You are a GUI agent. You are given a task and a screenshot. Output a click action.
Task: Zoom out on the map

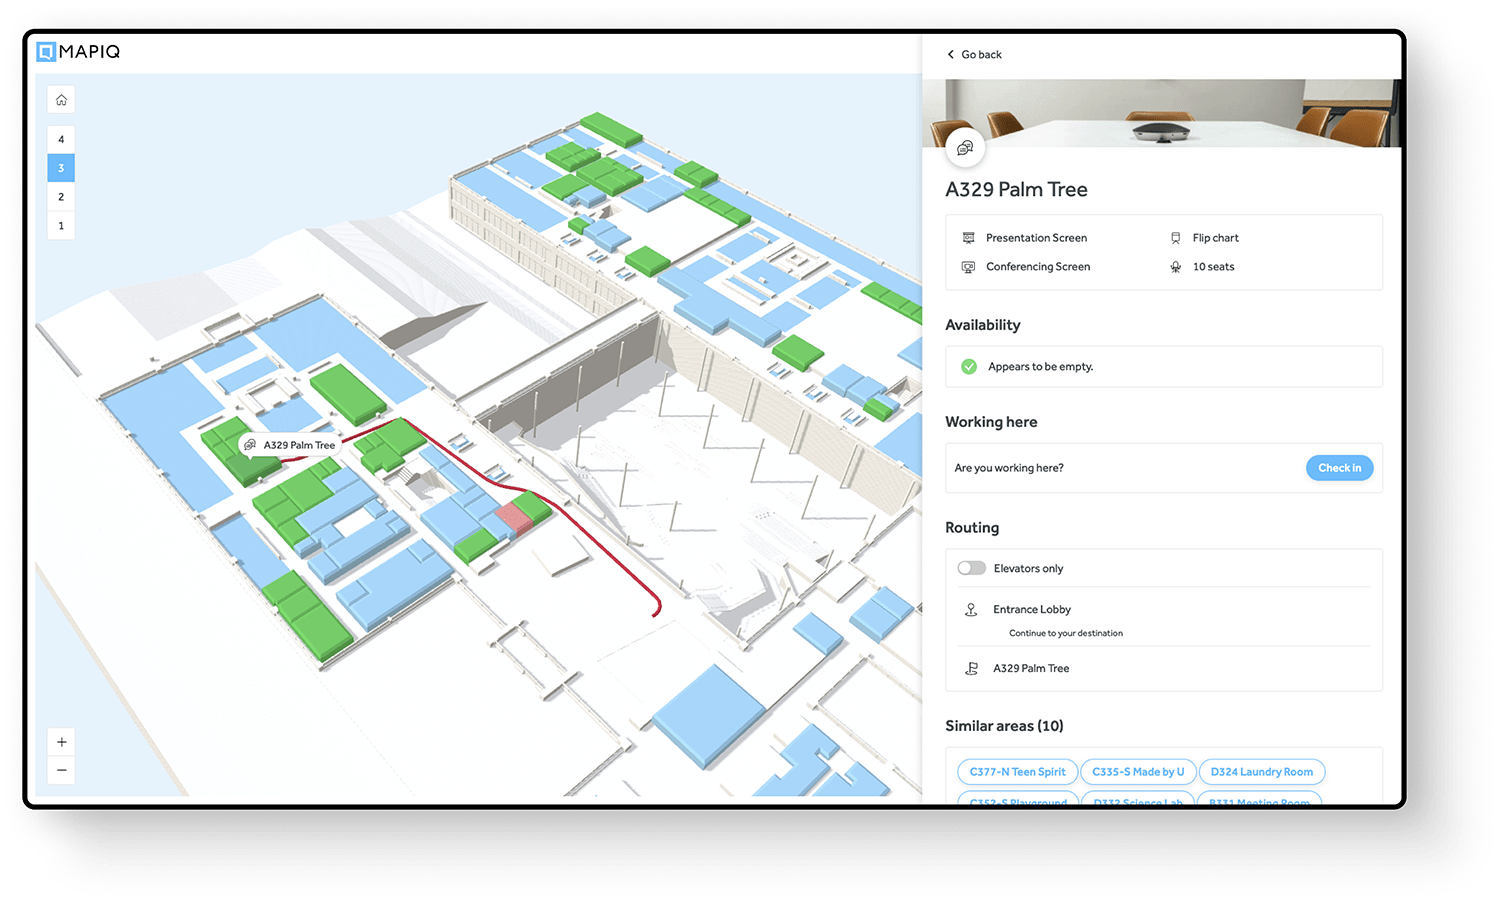click(x=61, y=770)
